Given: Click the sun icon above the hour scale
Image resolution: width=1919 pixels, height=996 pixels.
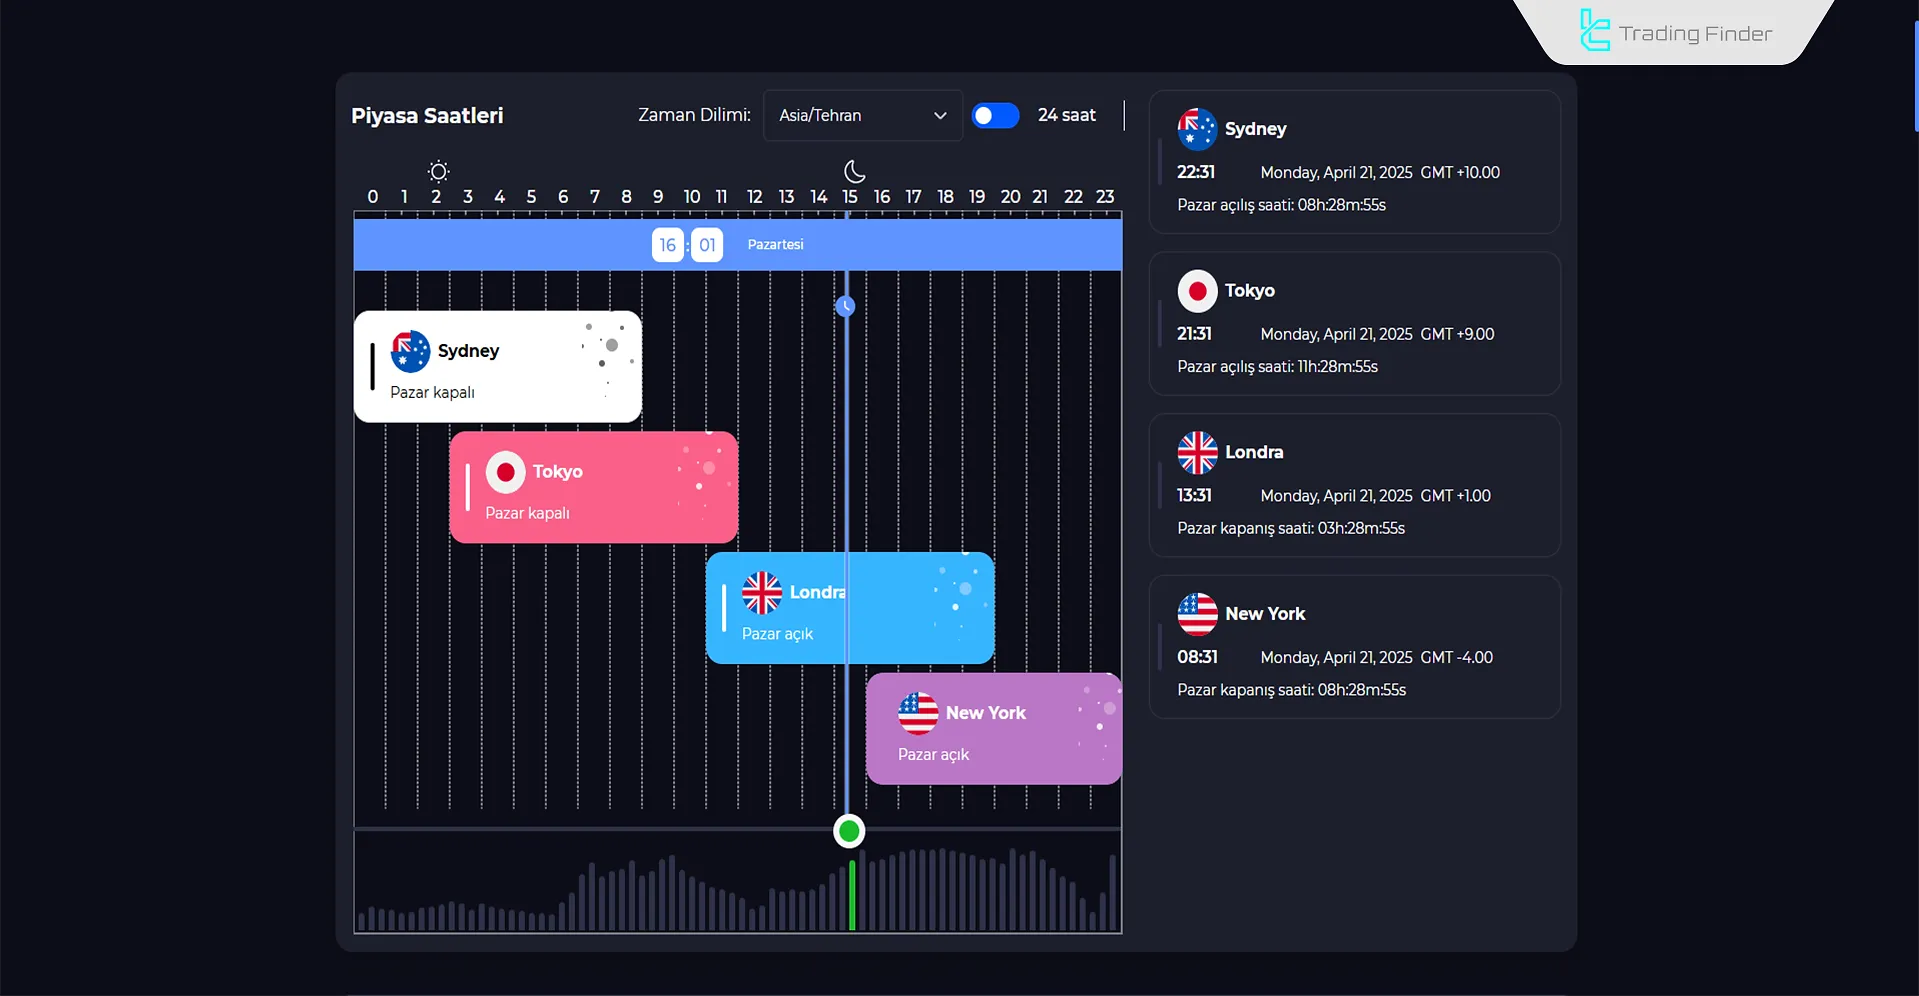Looking at the screenshot, I should click(x=438, y=171).
